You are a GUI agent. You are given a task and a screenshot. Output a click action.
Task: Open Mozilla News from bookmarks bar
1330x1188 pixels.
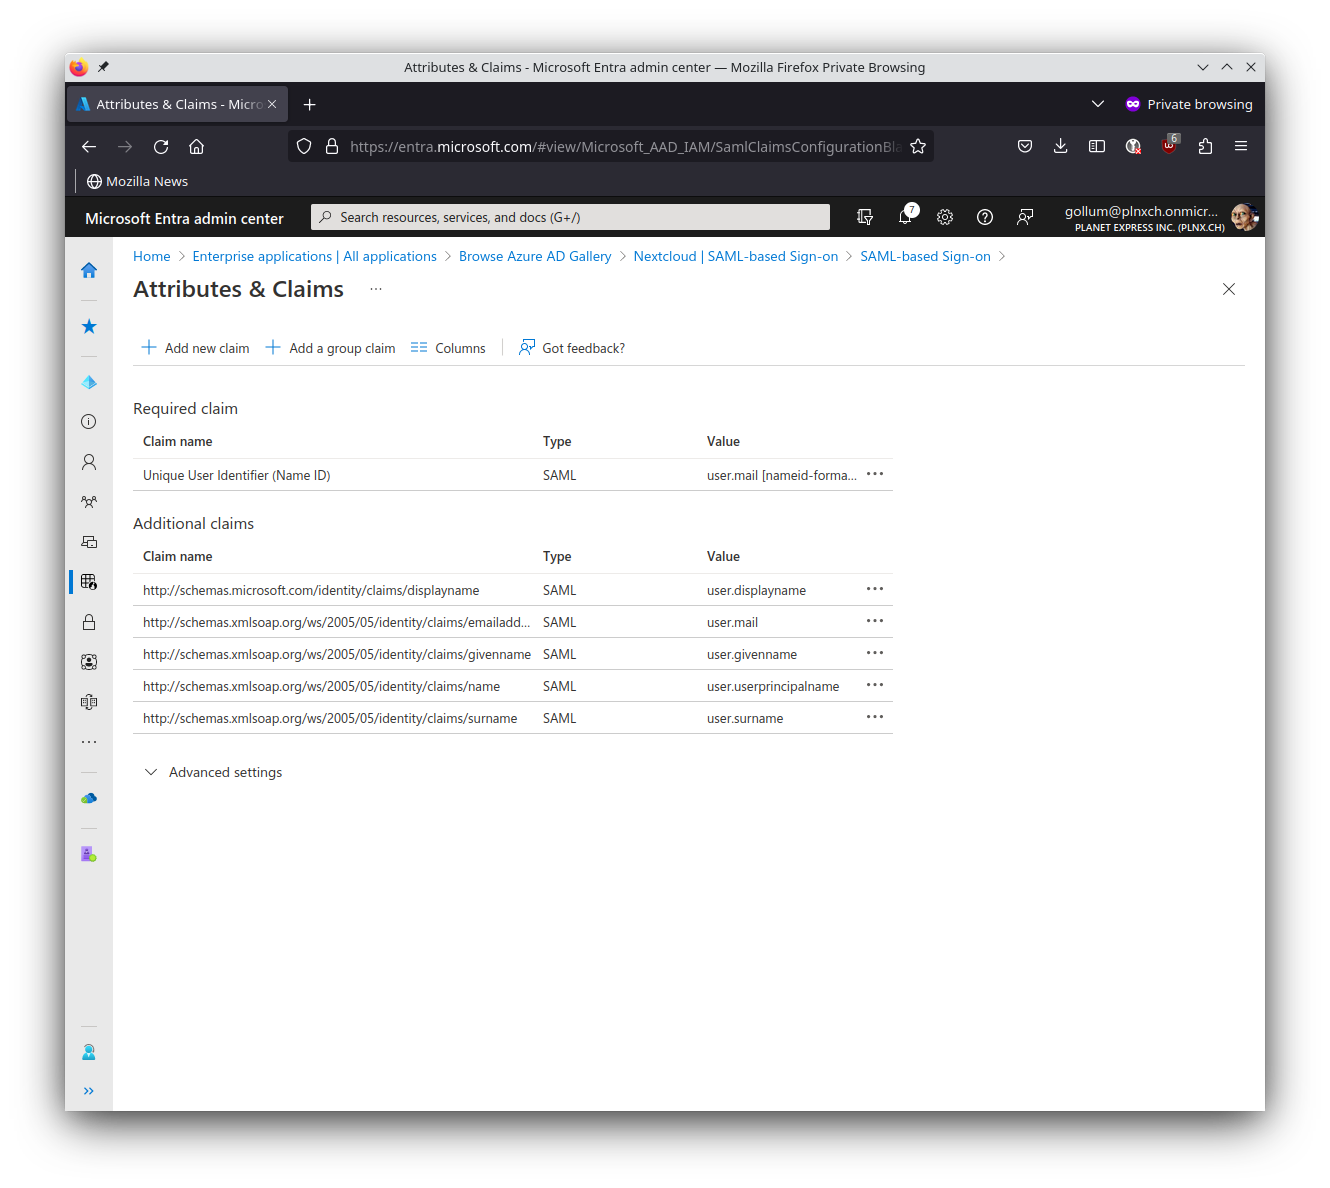click(x=138, y=181)
